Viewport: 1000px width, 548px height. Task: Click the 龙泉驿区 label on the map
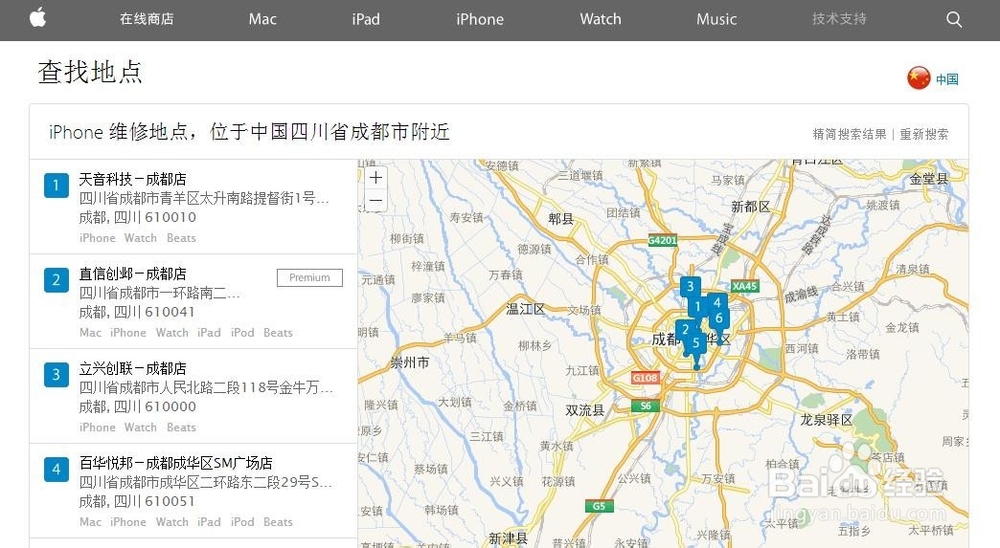pyautogui.click(x=827, y=420)
